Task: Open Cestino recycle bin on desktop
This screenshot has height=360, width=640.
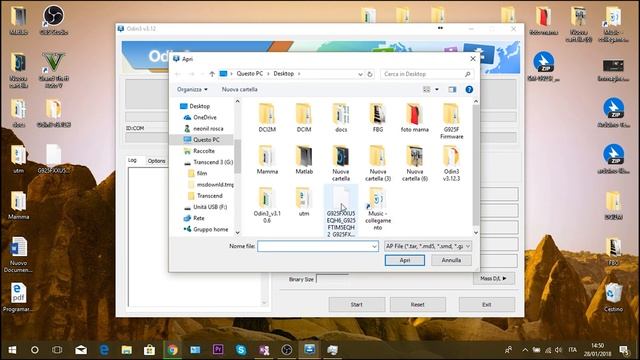Action: [613, 298]
